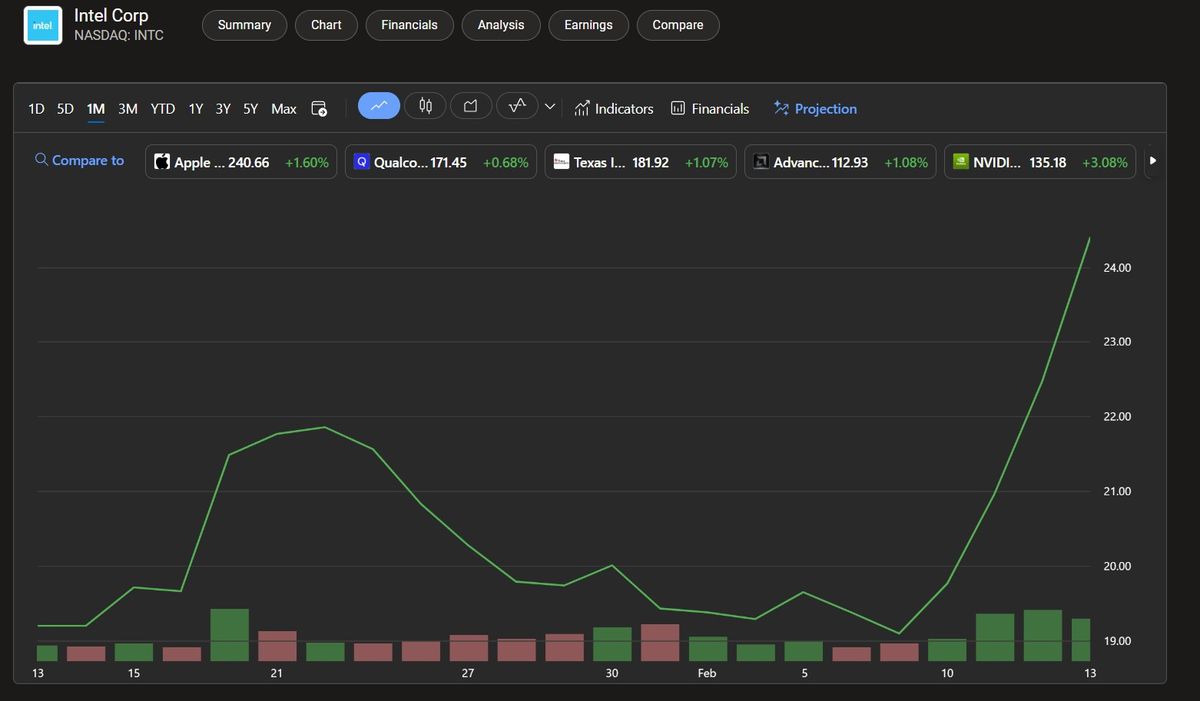Switch to the area chart type
The image size is (1200, 701).
coord(470,106)
